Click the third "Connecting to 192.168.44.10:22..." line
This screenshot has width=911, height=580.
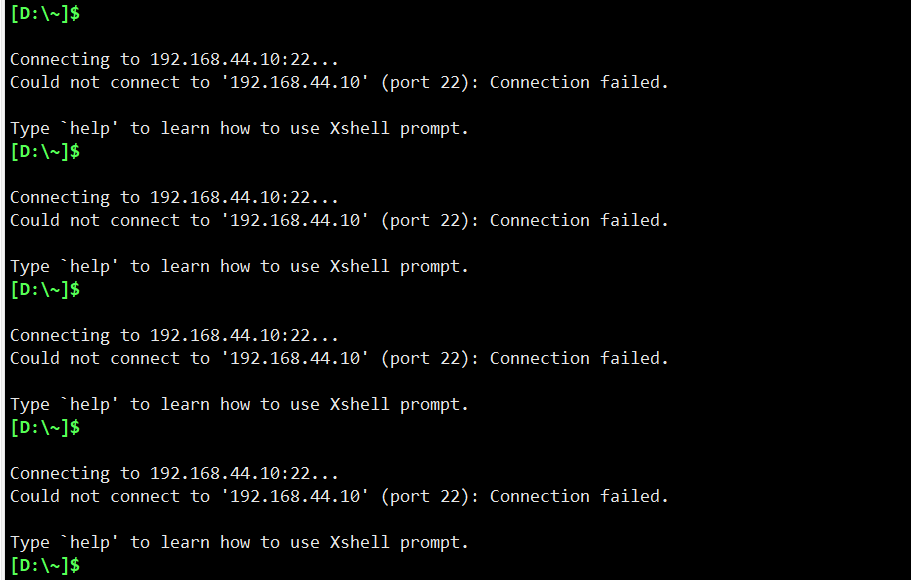point(174,335)
